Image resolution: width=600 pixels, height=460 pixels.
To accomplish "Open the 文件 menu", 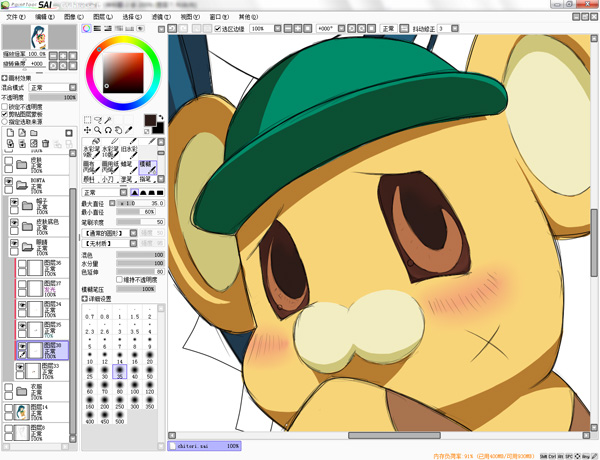I will click(16, 17).
